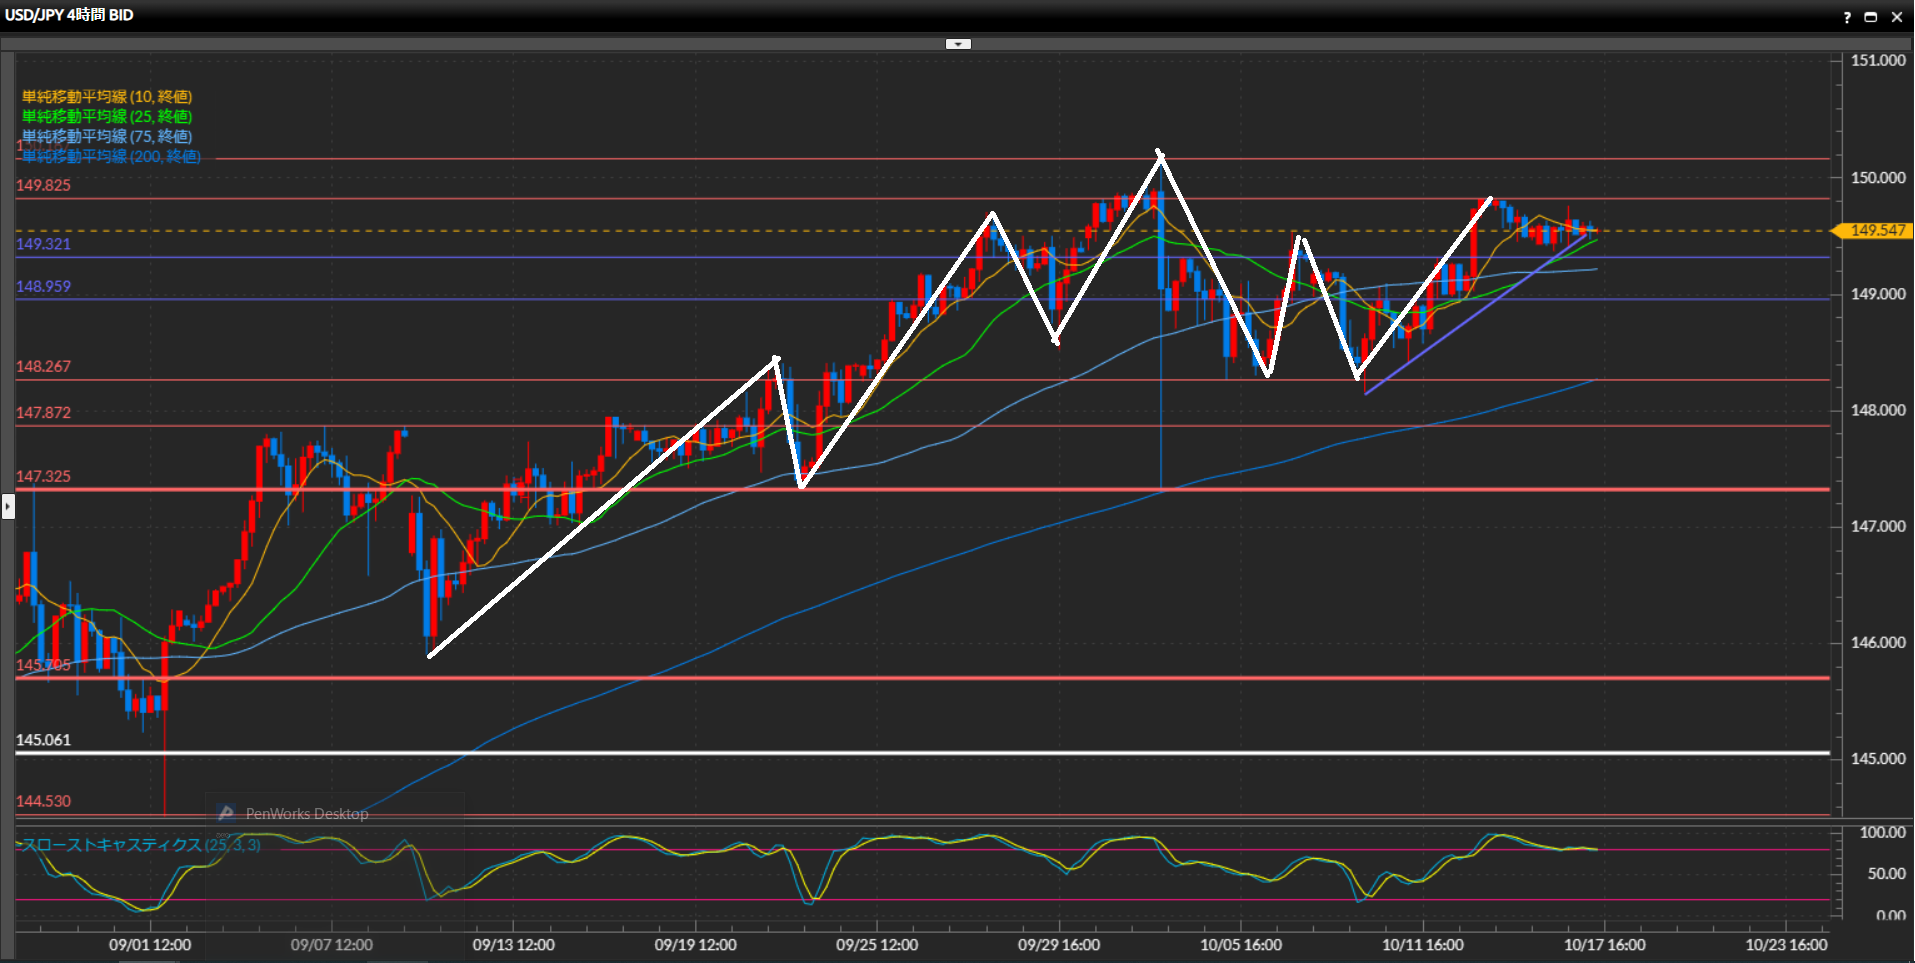Close the USD/JPY chart panel
Viewport: 1915px width, 963px height.
(1896, 17)
